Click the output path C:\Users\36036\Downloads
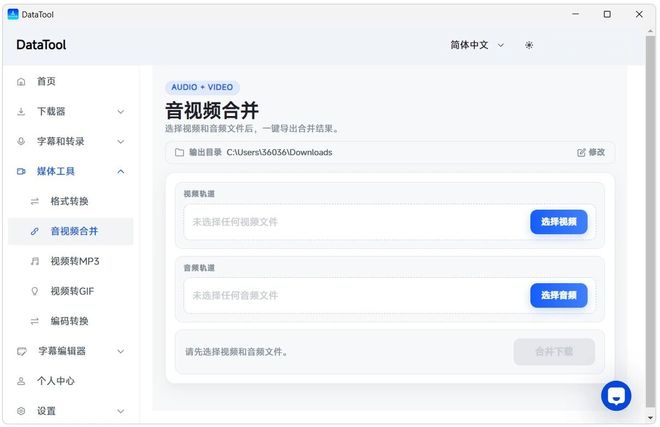Image resolution: width=660 pixels, height=427 pixels. tap(279, 152)
